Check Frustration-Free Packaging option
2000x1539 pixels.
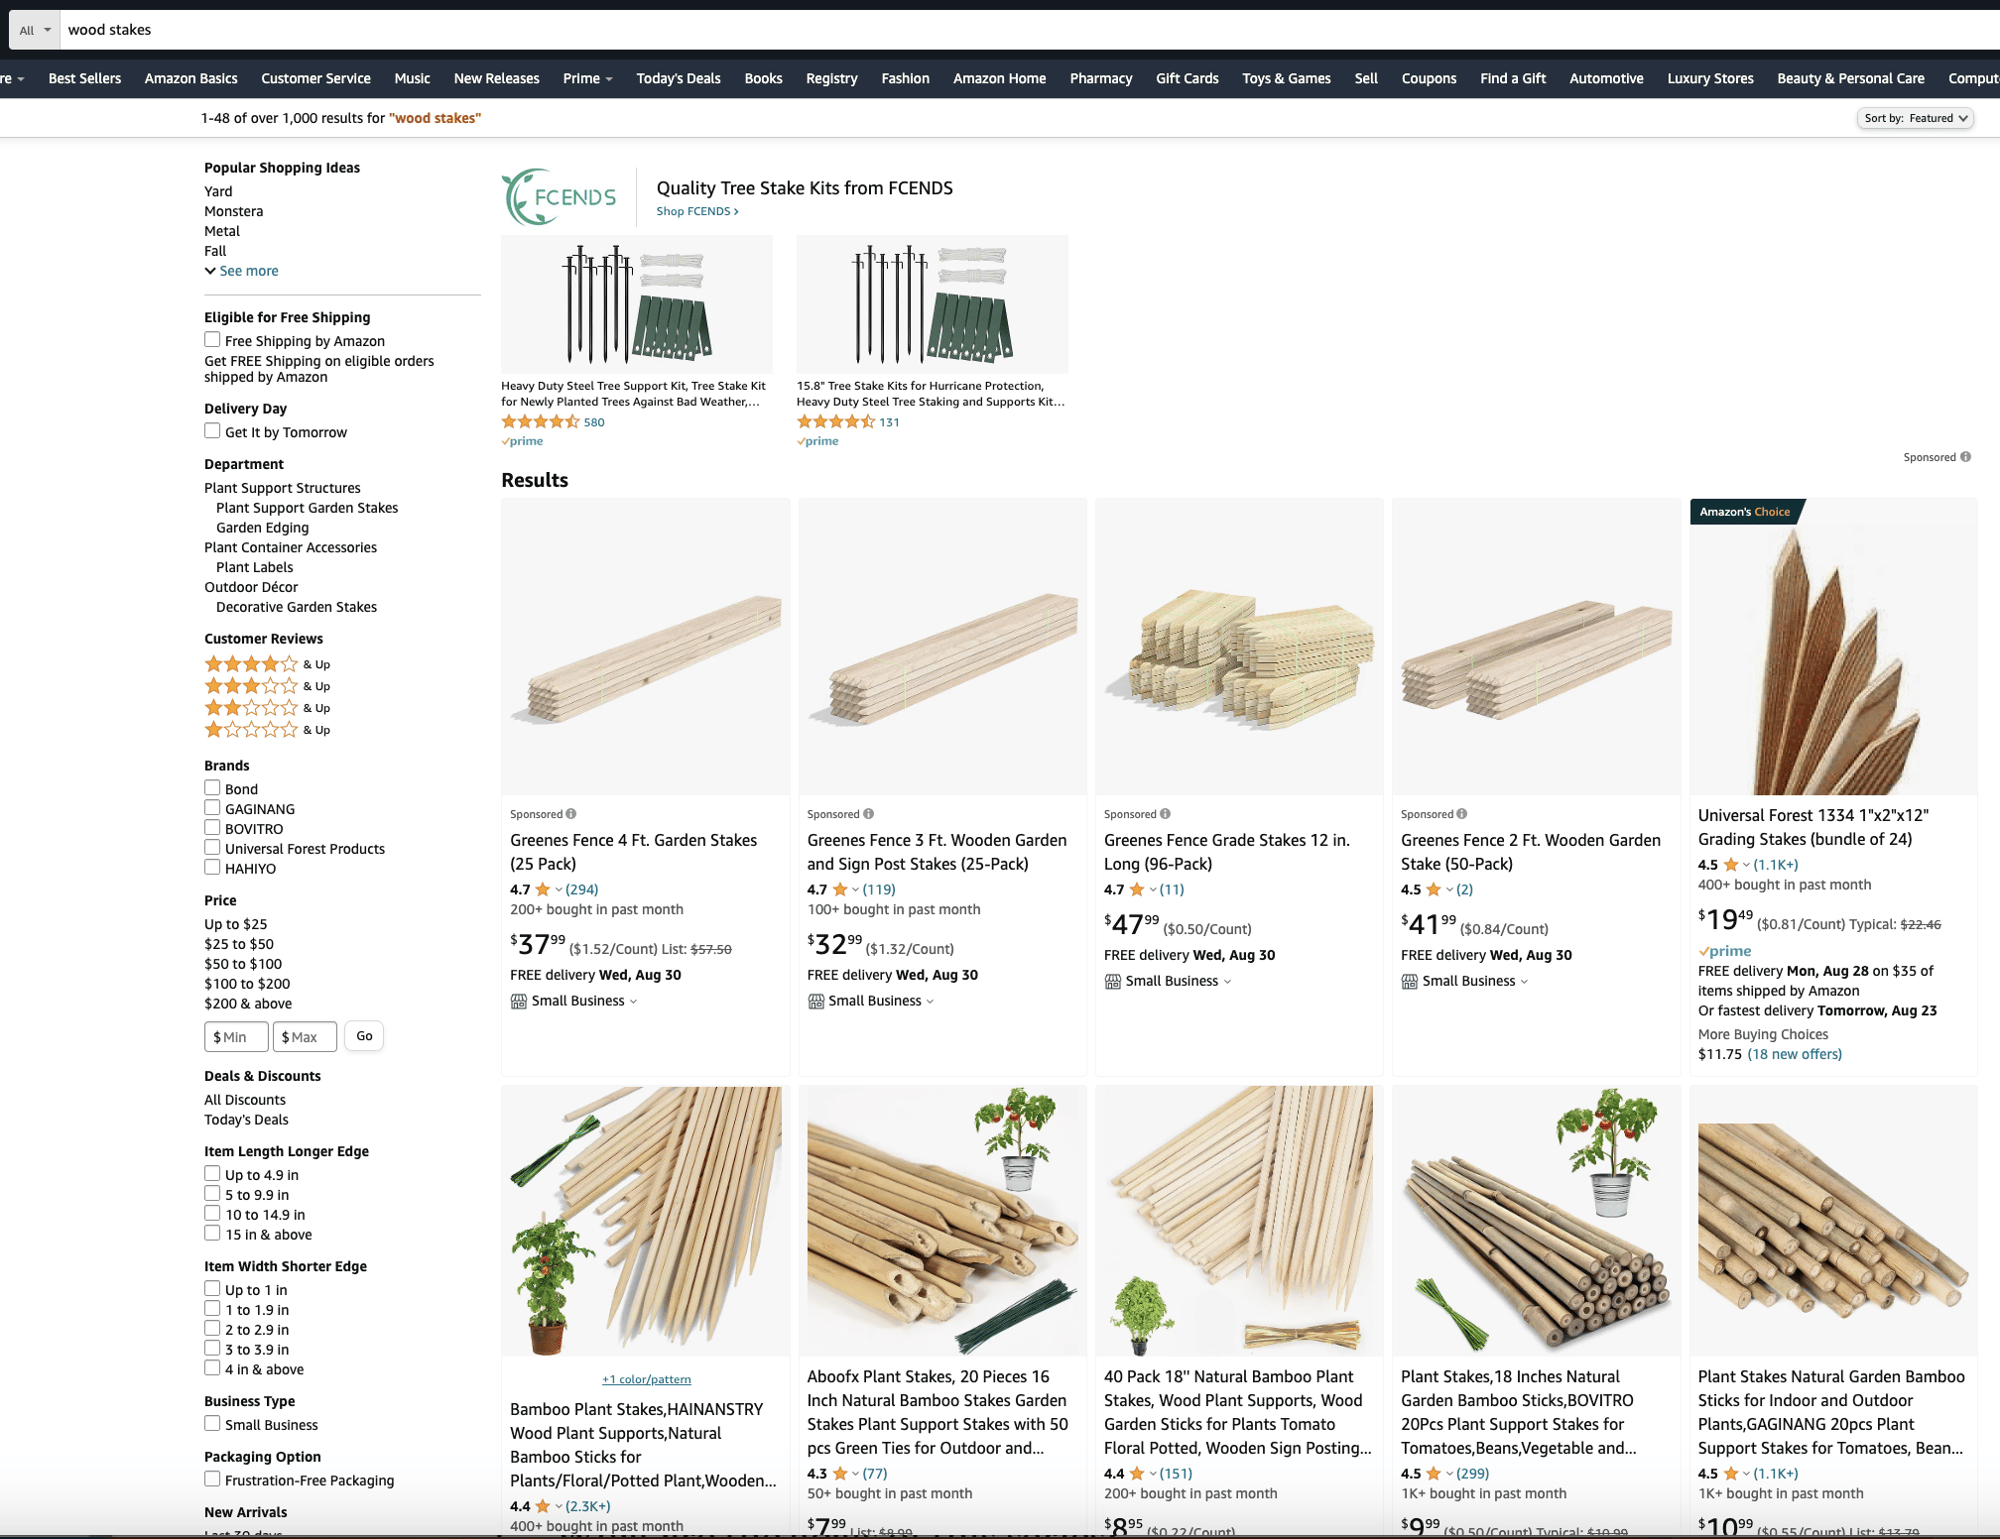click(x=212, y=1479)
